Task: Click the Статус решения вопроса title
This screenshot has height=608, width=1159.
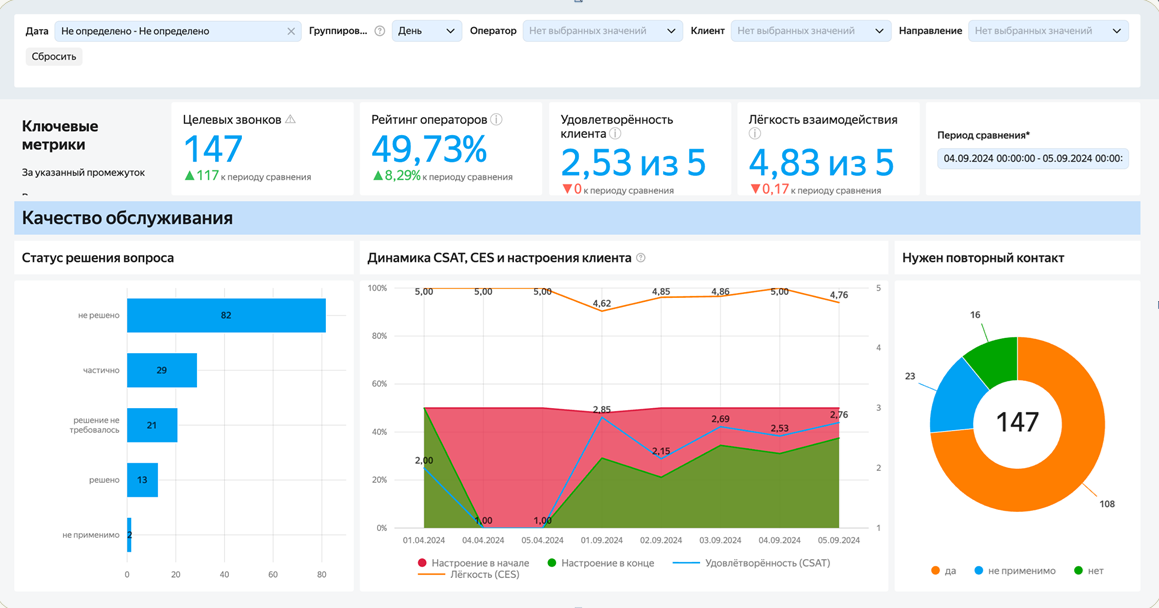Action: [x=98, y=258]
